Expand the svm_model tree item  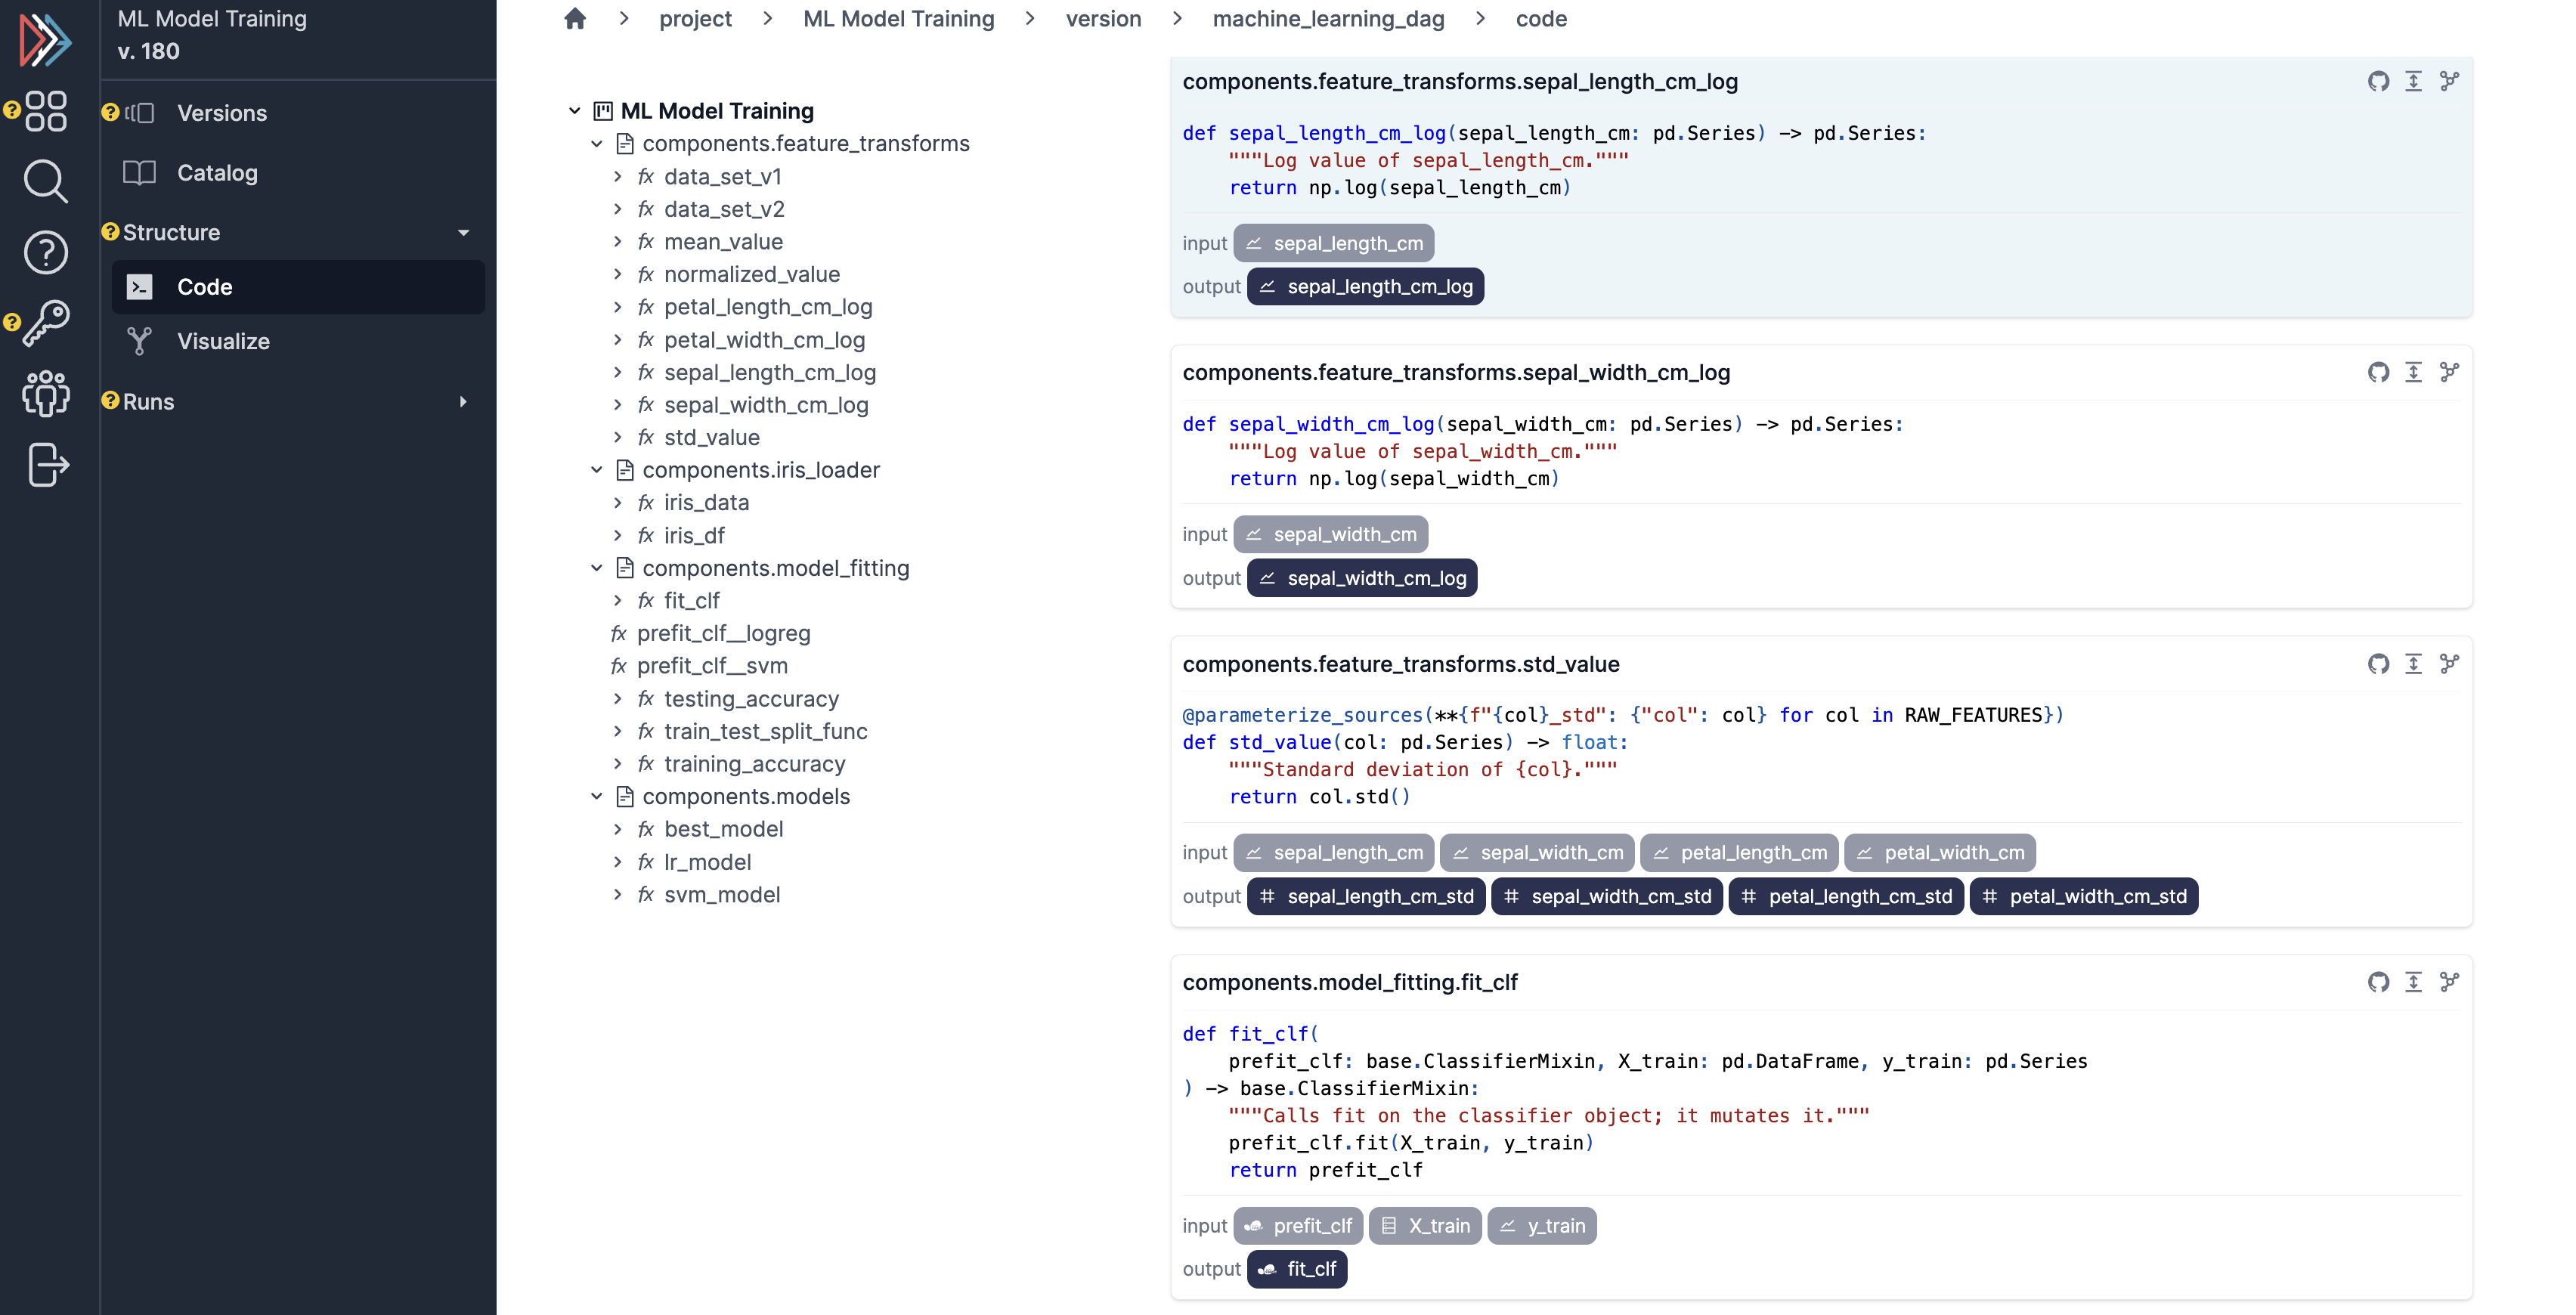tap(618, 895)
